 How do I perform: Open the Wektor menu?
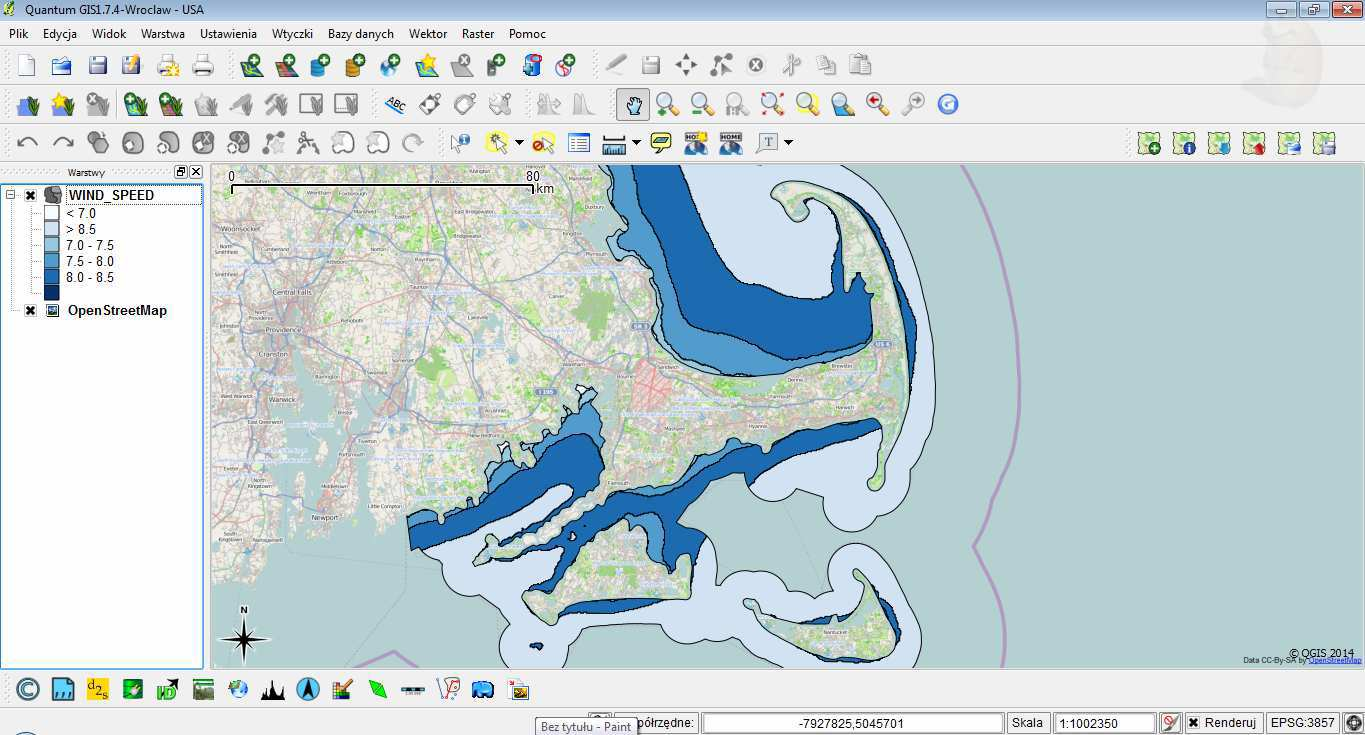[x=428, y=33]
